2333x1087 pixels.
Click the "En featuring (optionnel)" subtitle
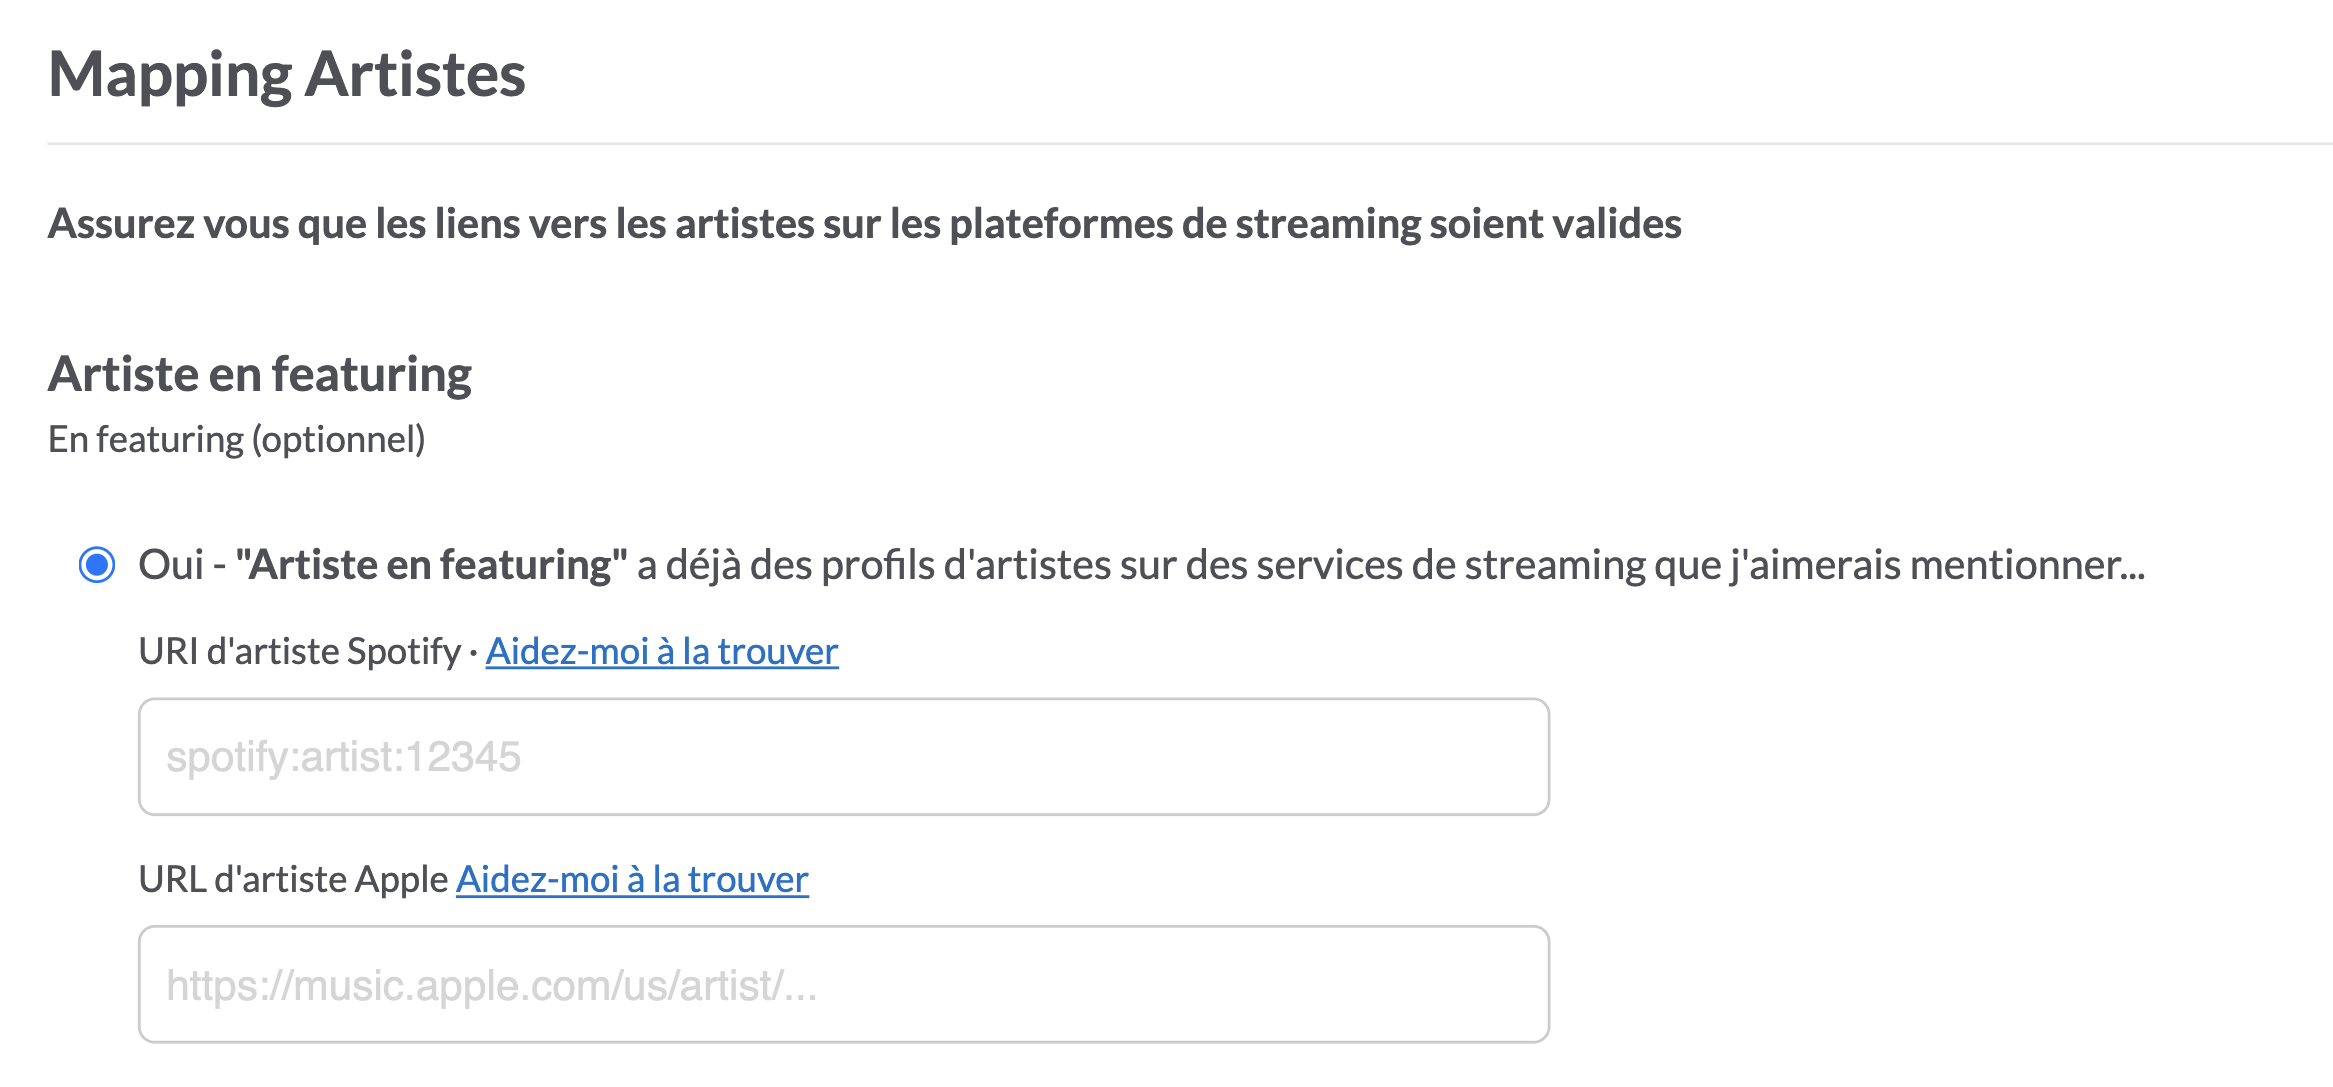(237, 440)
